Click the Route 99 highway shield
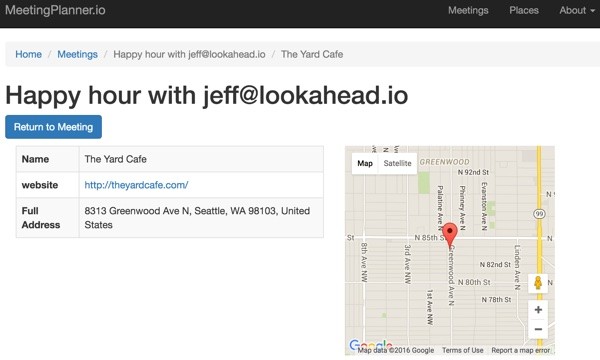The height and width of the screenshot is (360, 600). 539,214
